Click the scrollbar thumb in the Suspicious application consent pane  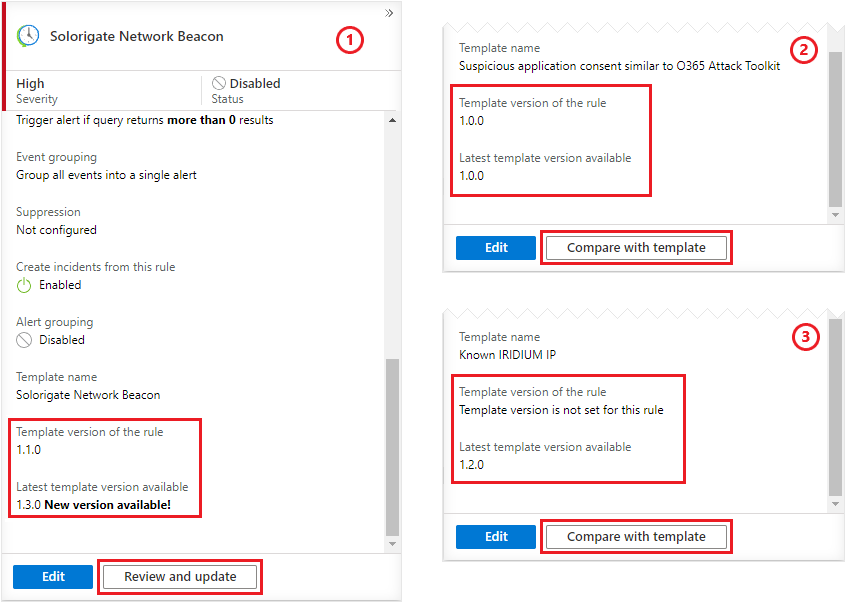pos(835,129)
